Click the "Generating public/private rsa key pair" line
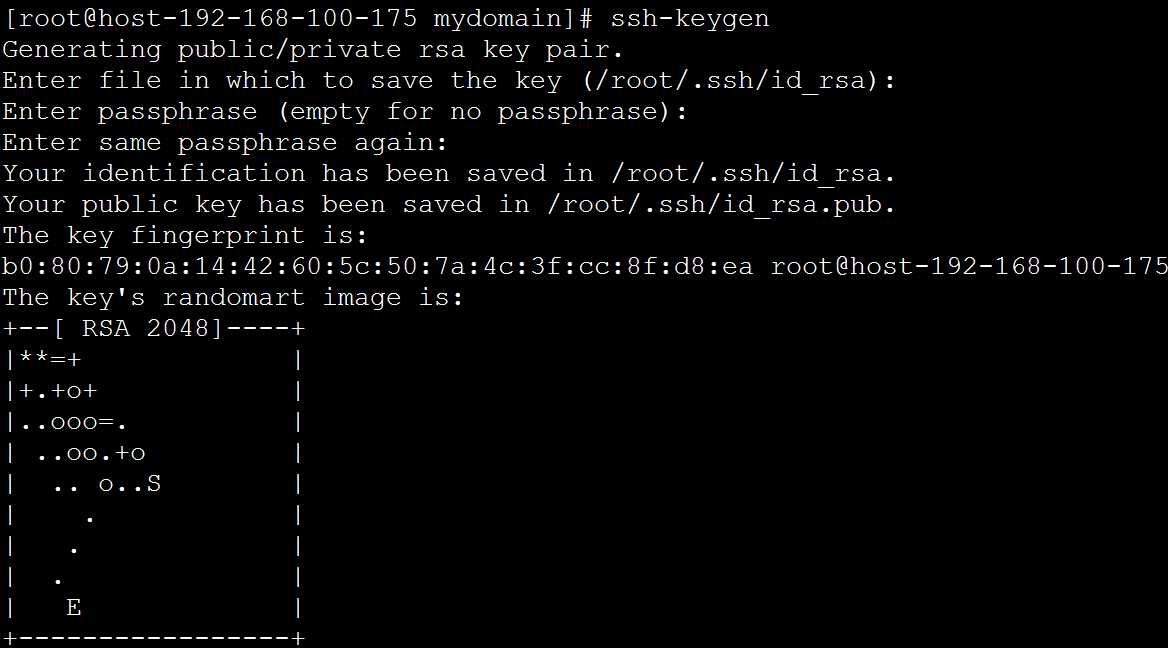 point(313,50)
